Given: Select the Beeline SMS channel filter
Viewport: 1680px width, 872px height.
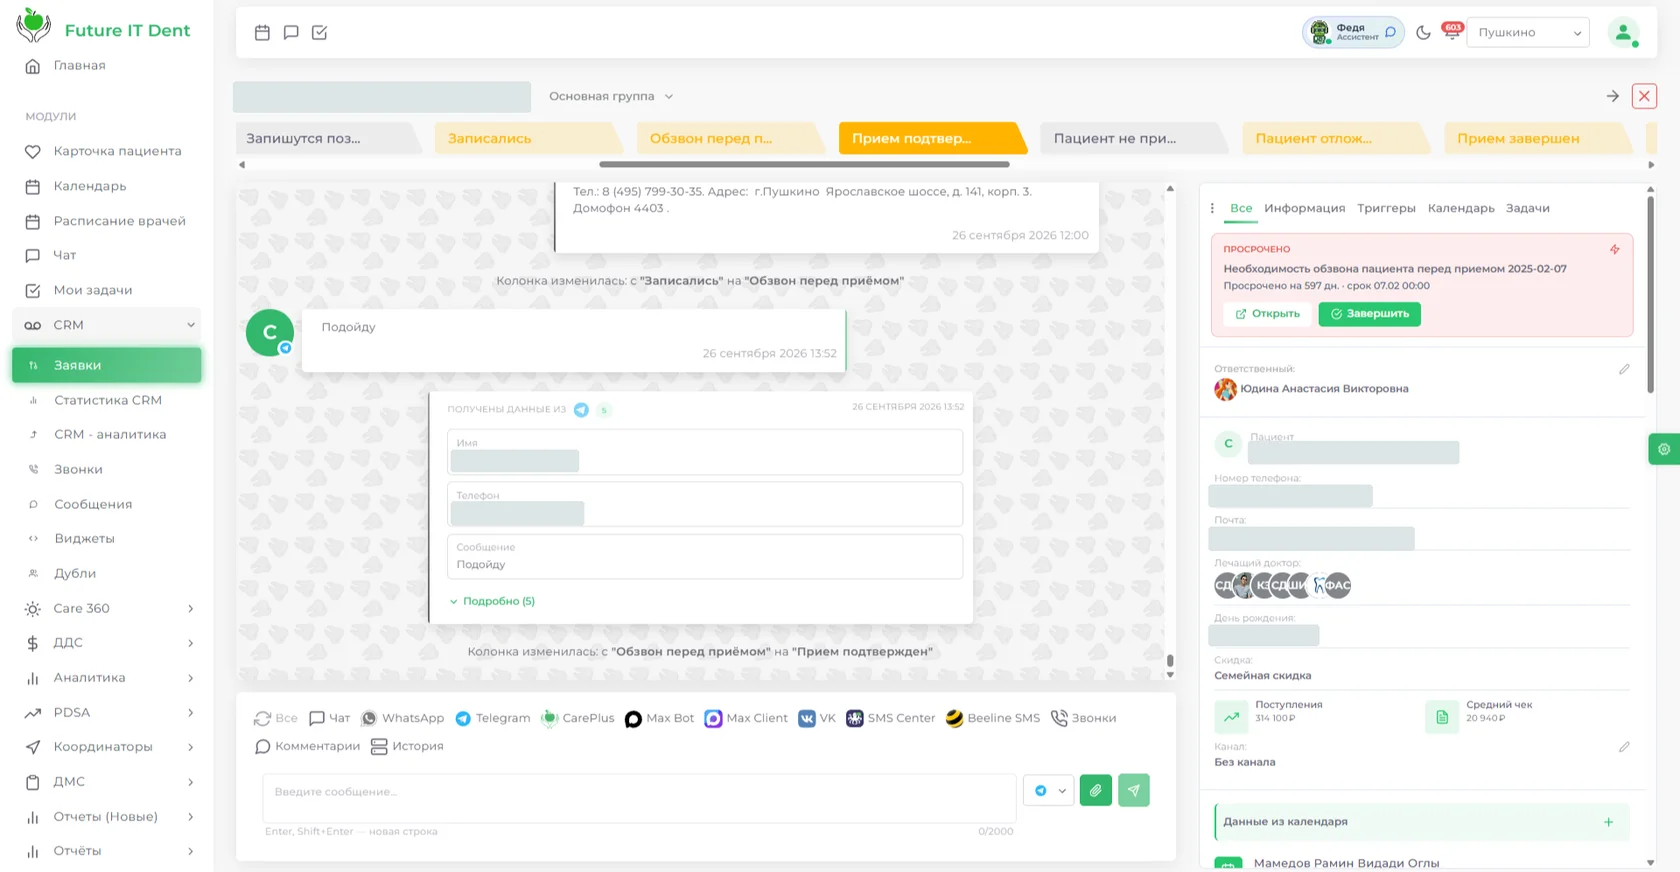Looking at the screenshot, I should click(x=993, y=718).
